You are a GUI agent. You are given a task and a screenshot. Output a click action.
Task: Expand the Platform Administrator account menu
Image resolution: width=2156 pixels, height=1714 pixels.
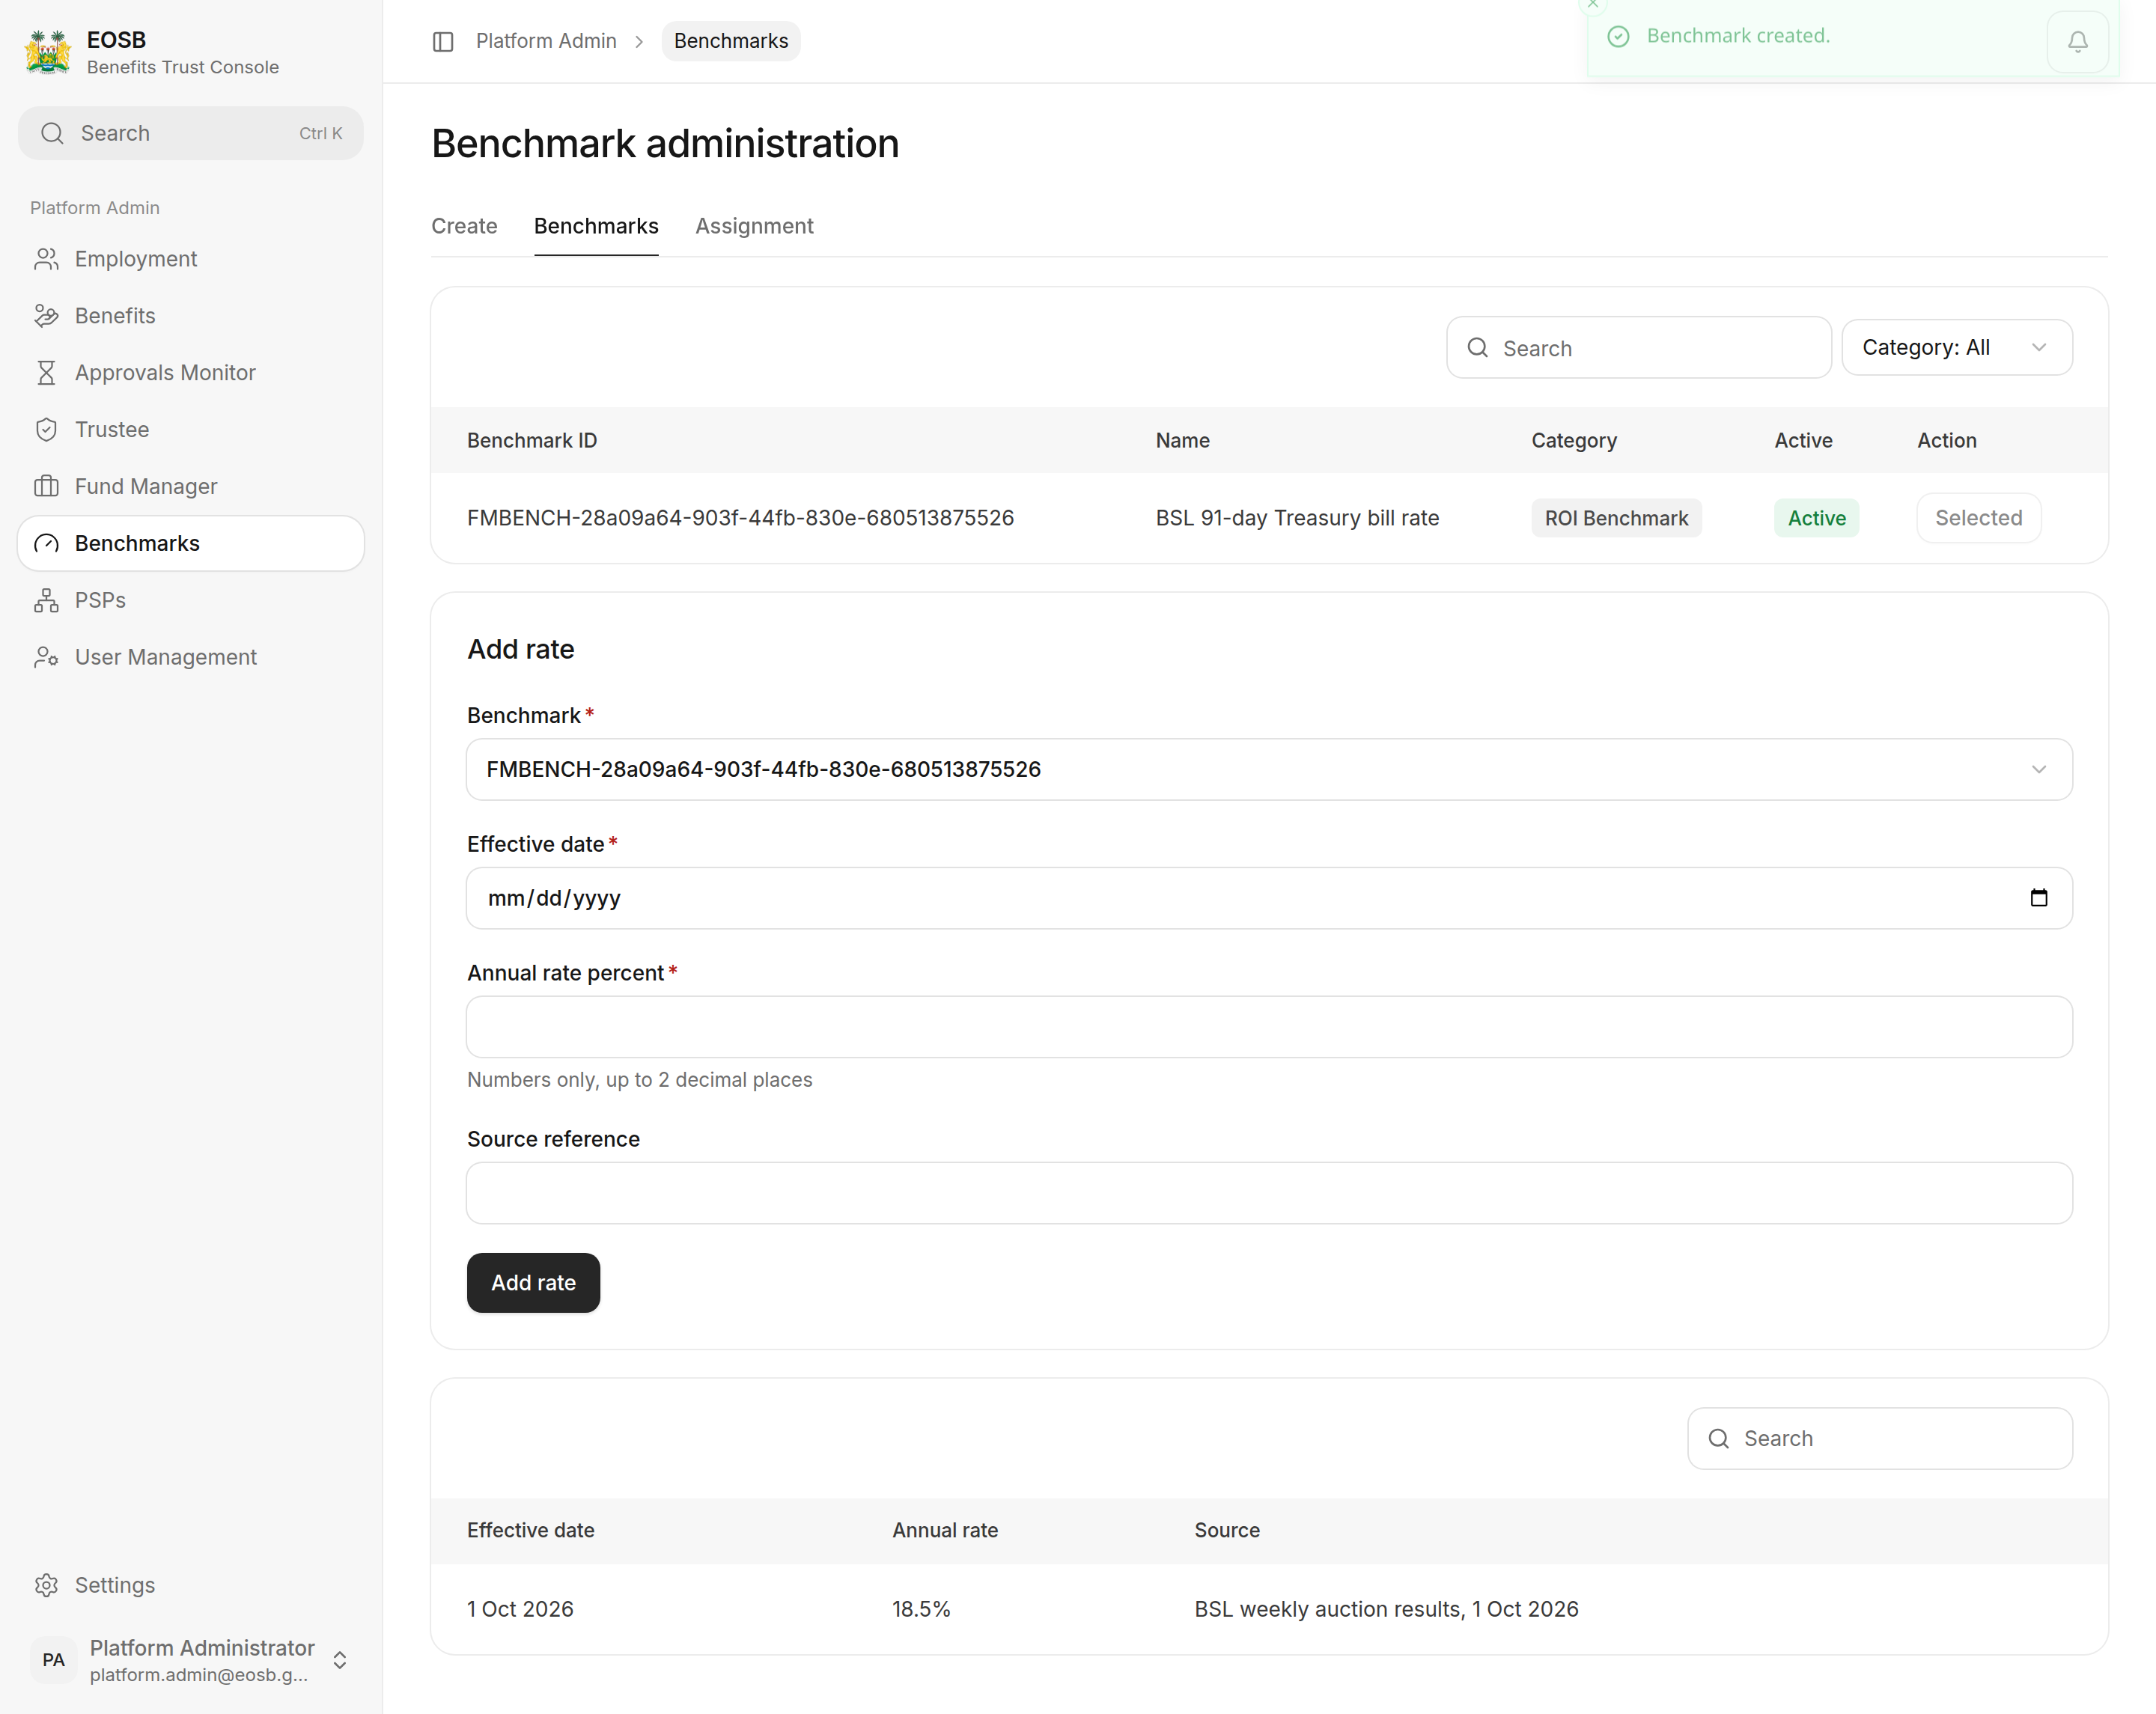tap(191, 1660)
